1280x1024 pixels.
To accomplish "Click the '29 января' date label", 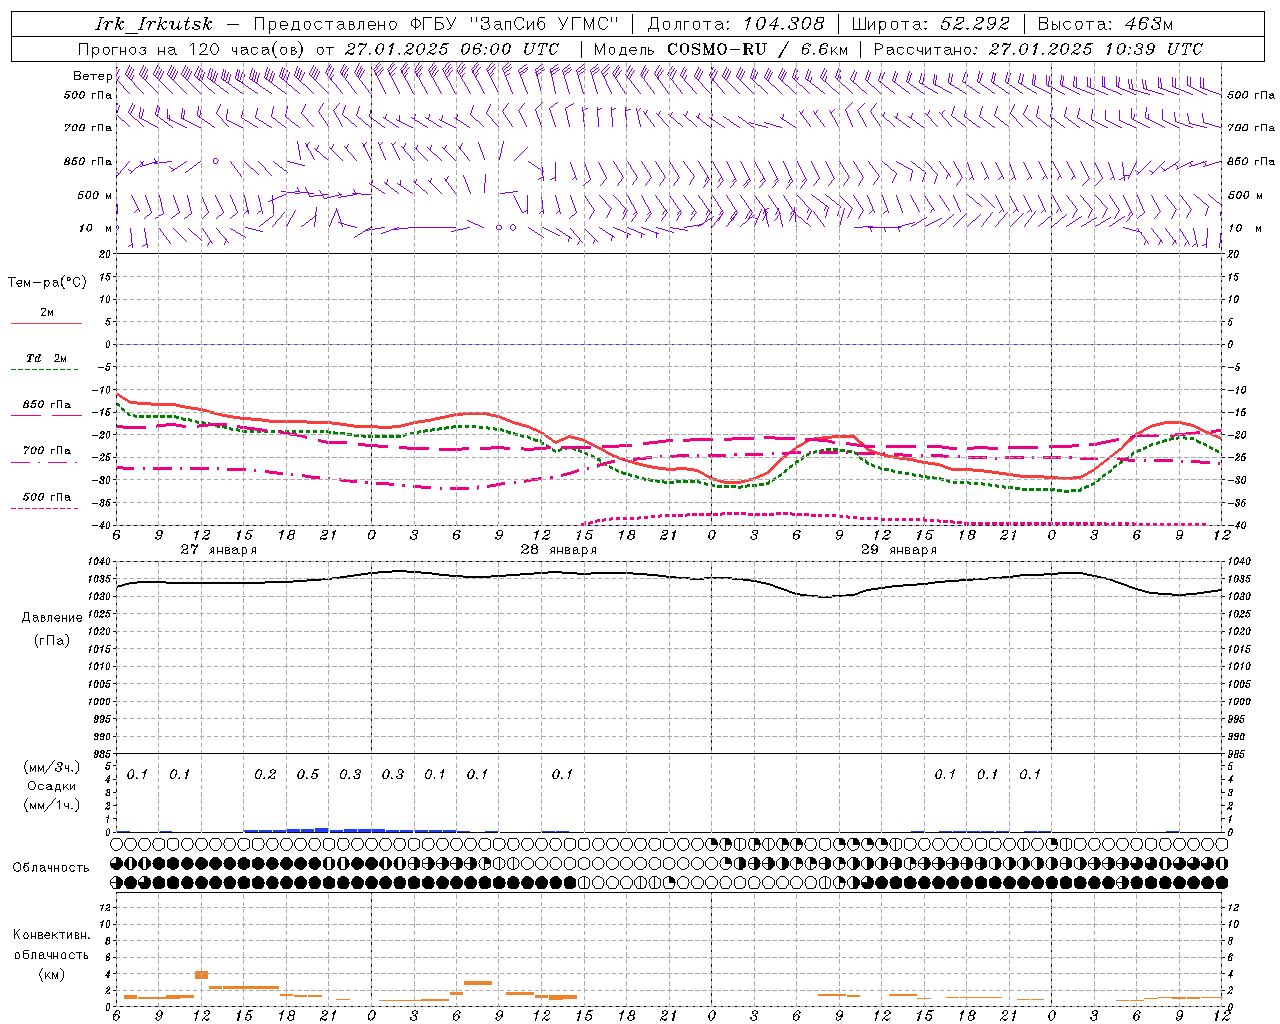I will click(x=898, y=550).
